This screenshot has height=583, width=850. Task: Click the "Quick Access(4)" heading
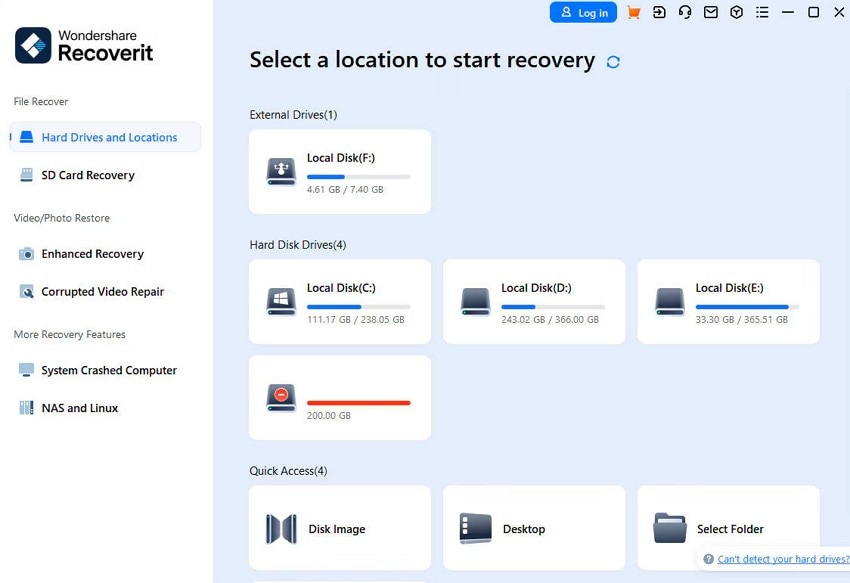[x=288, y=471]
